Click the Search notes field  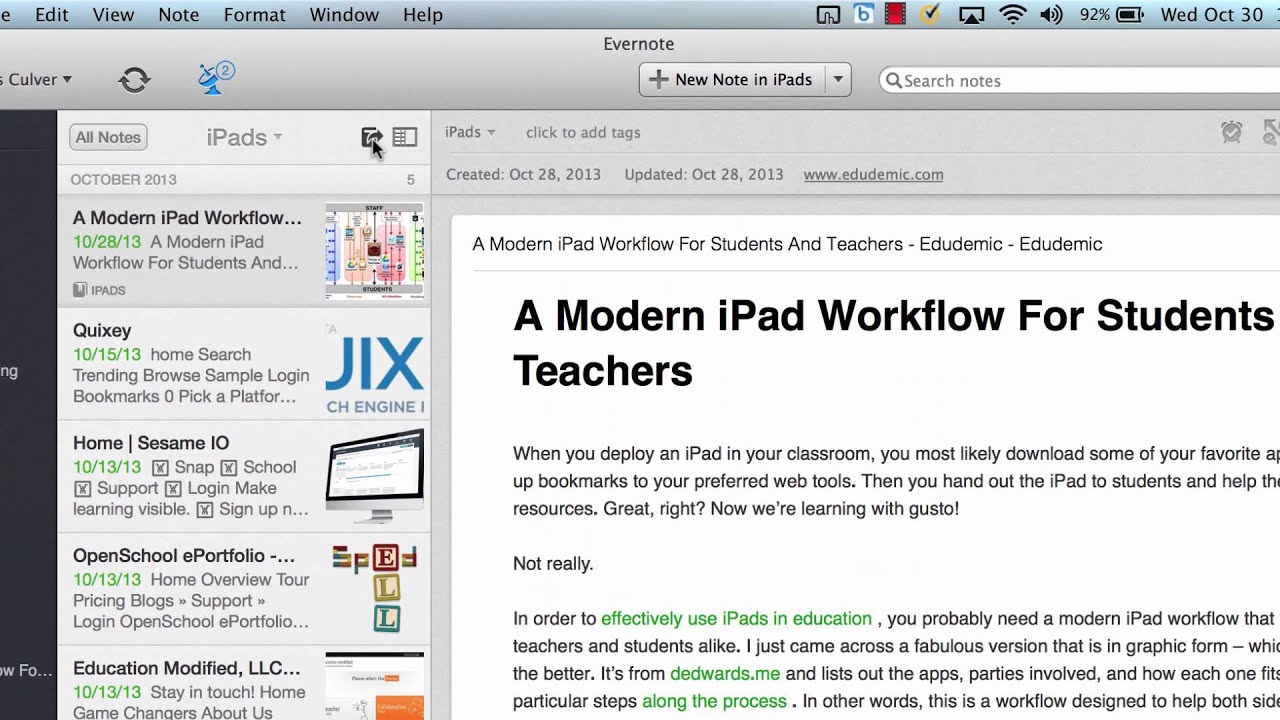pos(1080,80)
